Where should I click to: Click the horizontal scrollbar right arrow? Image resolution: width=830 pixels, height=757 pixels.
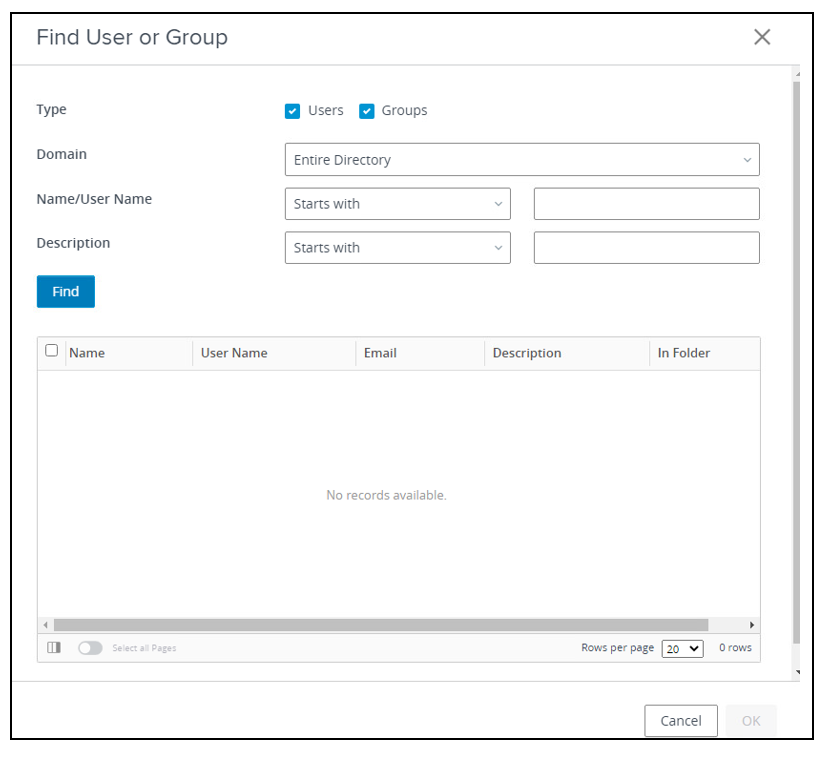pos(752,625)
